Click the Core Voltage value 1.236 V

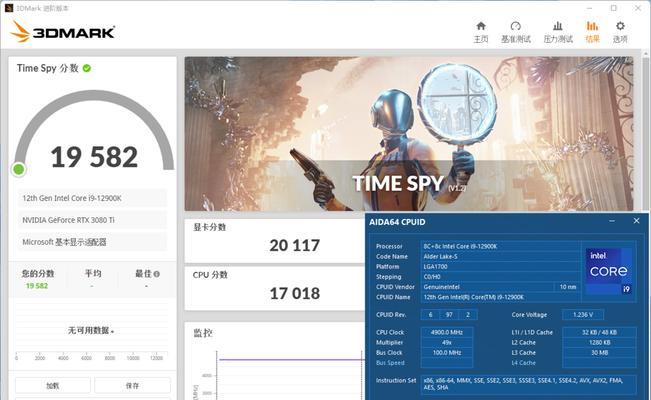coord(583,314)
